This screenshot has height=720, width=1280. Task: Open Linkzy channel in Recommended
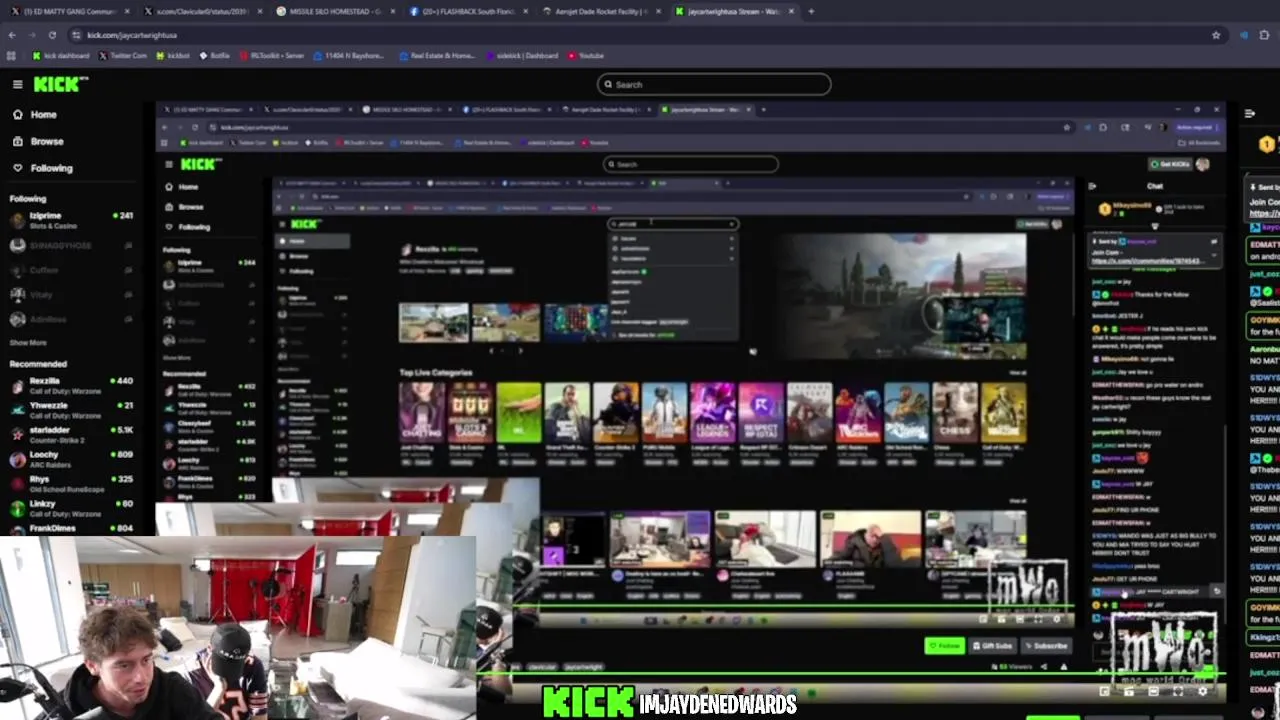click(x=71, y=508)
